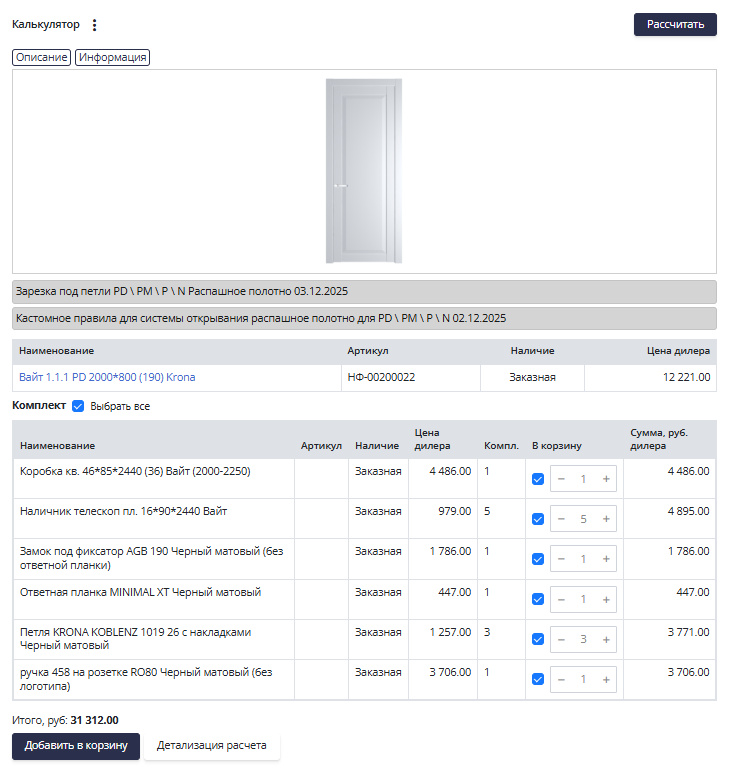729x771 pixels.
Task: Increase quantity for Коробка кв. item
Action: click(x=606, y=479)
